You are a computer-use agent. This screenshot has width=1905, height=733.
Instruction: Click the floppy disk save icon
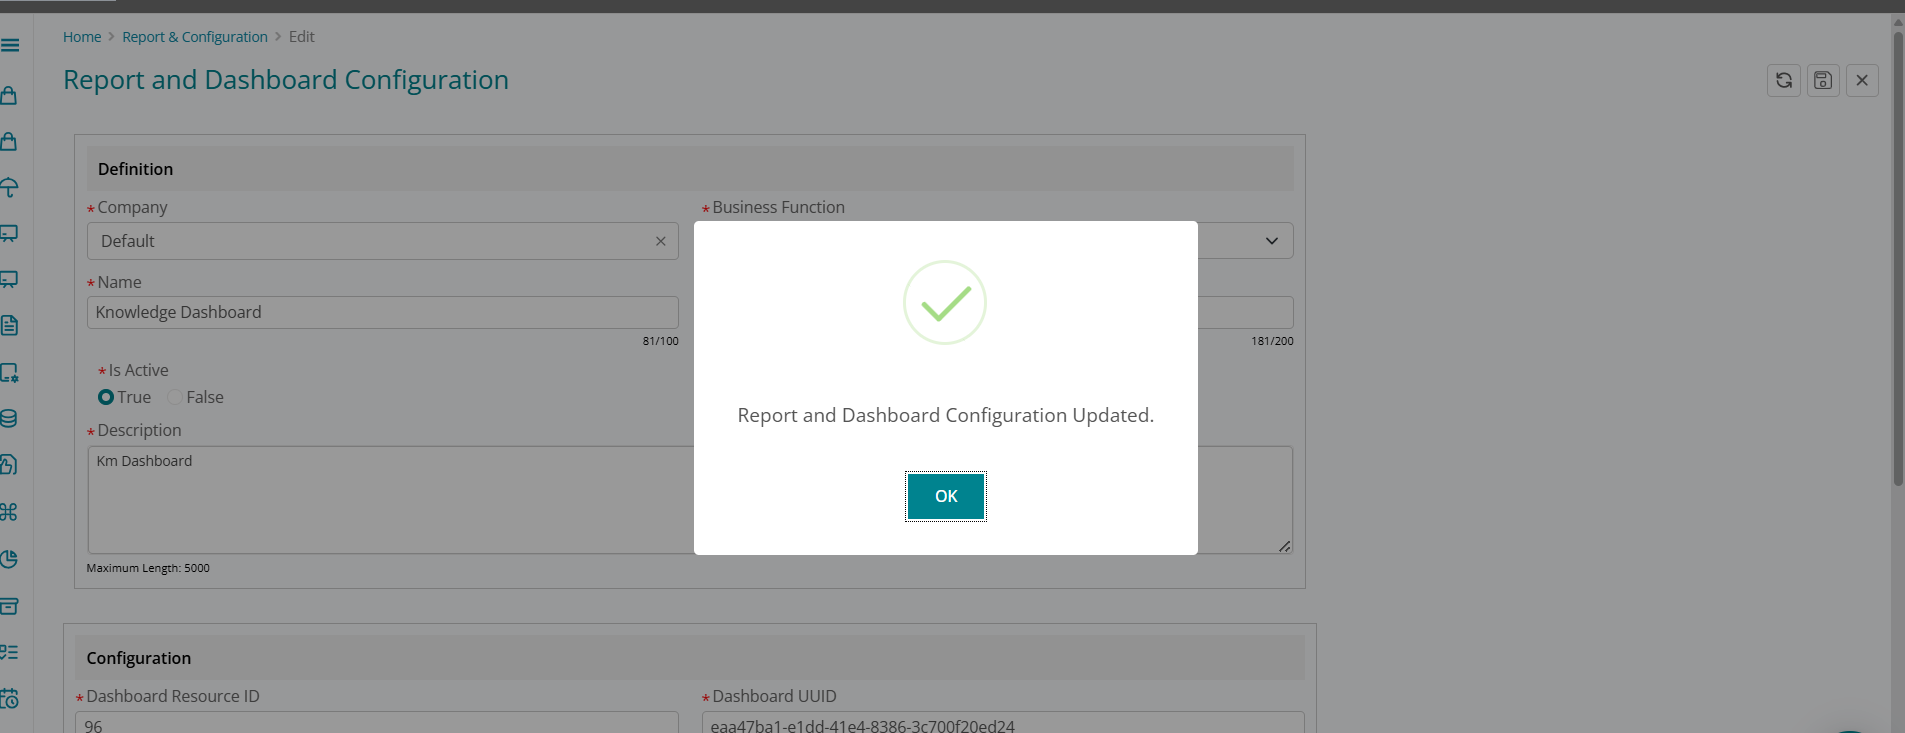(x=1822, y=80)
